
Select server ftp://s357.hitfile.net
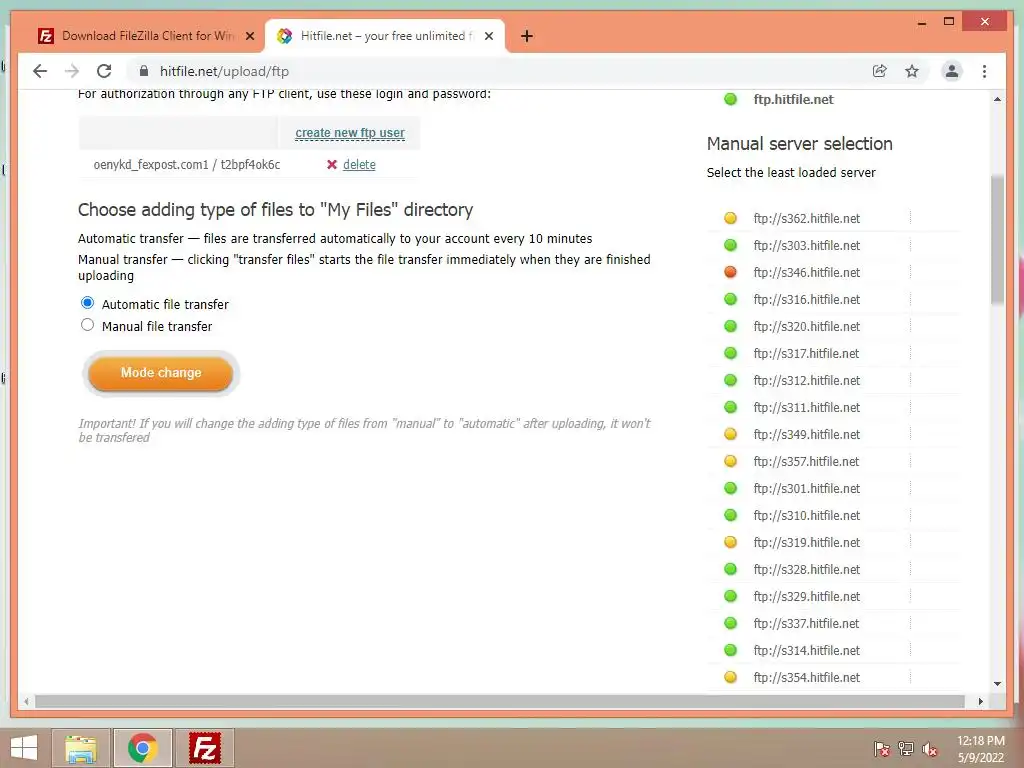[x=806, y=461]
